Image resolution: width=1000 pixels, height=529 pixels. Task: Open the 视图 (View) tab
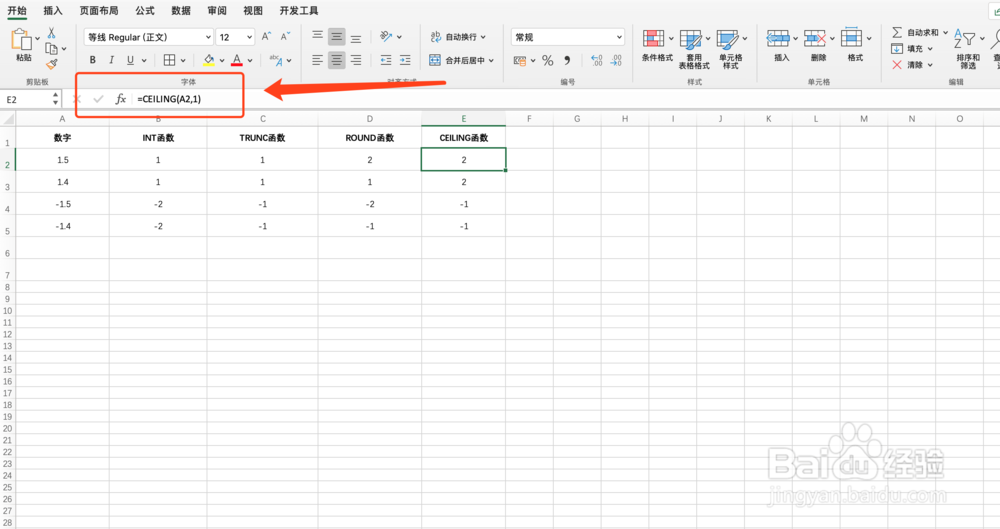coord(253,10)
